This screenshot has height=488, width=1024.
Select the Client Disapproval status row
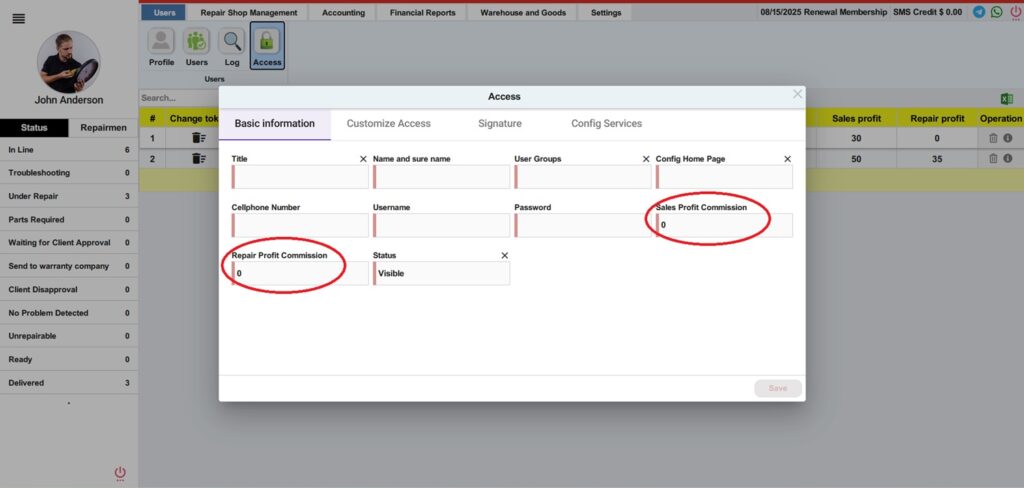click(69, 289)
